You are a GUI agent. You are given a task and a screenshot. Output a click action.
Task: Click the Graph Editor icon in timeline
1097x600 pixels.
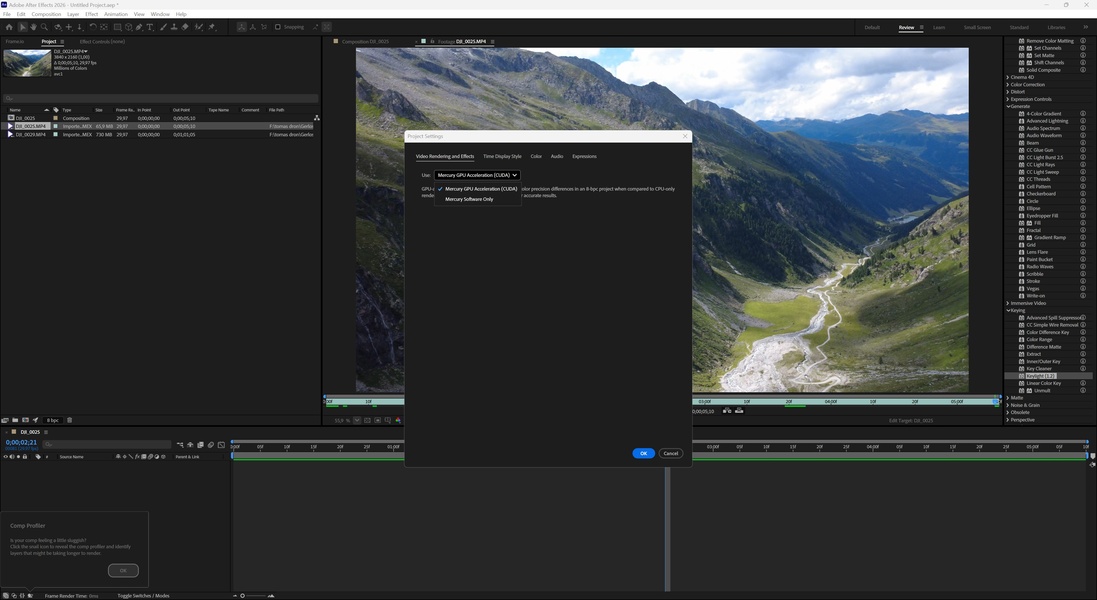point(221,445)
